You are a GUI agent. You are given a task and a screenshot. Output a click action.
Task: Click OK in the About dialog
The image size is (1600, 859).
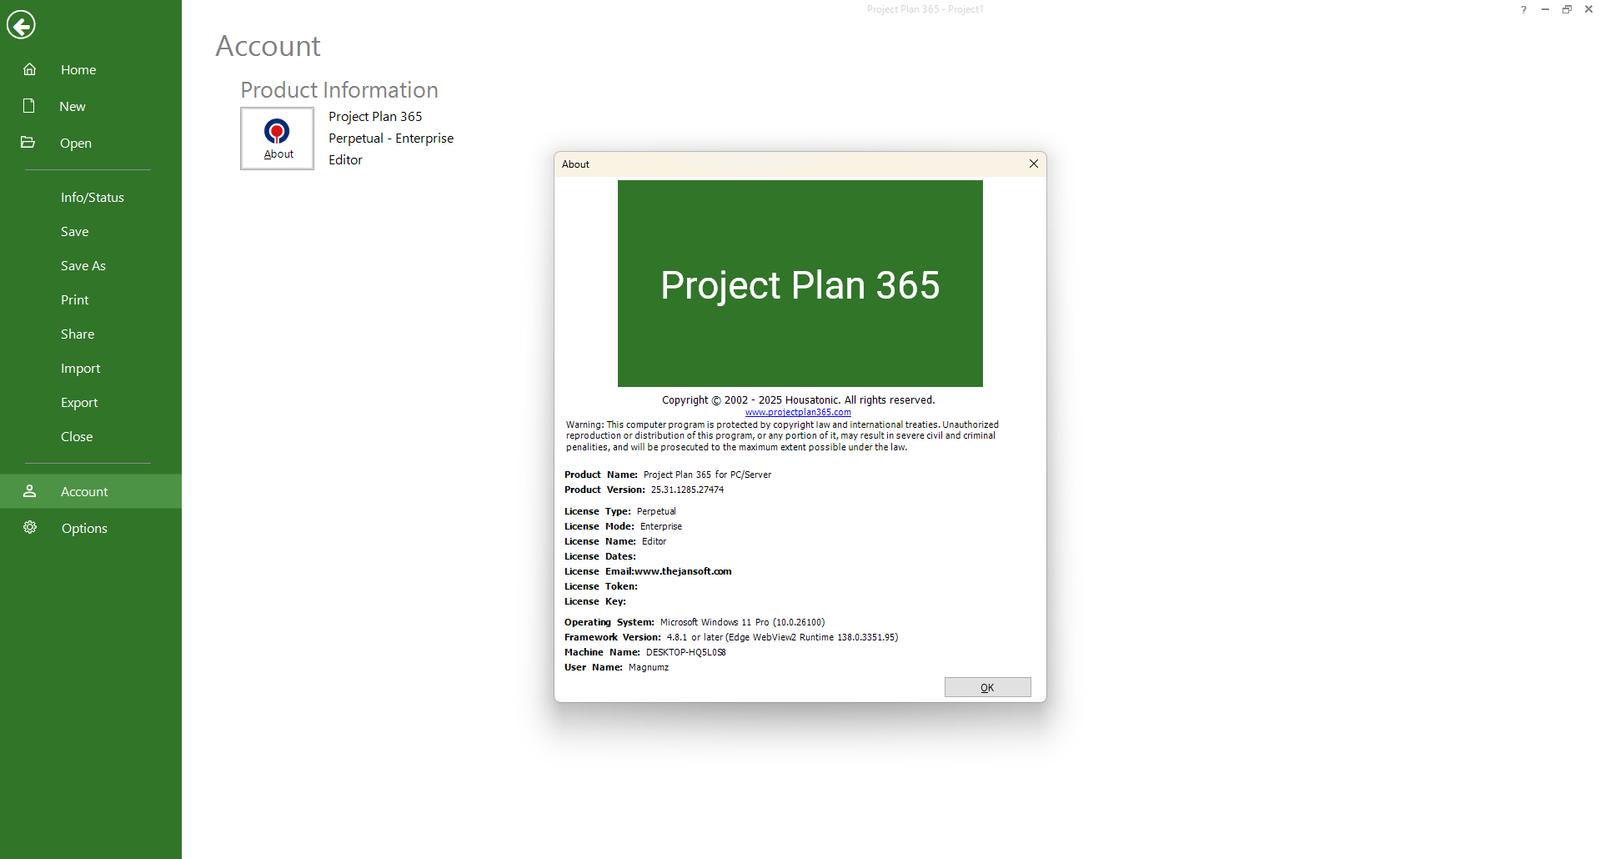pyautogui.click(x=987, y=687)
